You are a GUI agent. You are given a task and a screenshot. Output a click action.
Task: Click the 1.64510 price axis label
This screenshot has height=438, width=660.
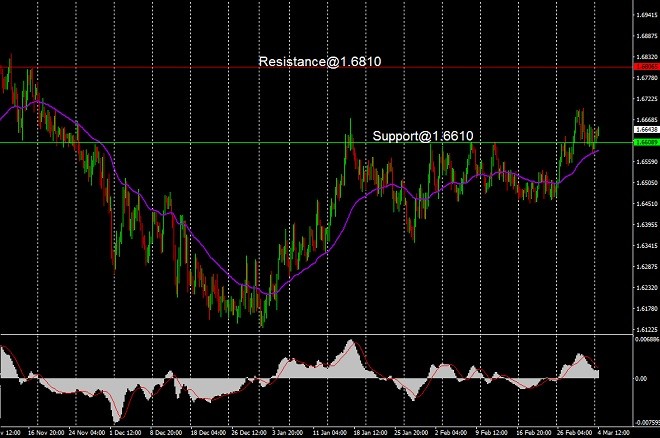coord(647,204)
